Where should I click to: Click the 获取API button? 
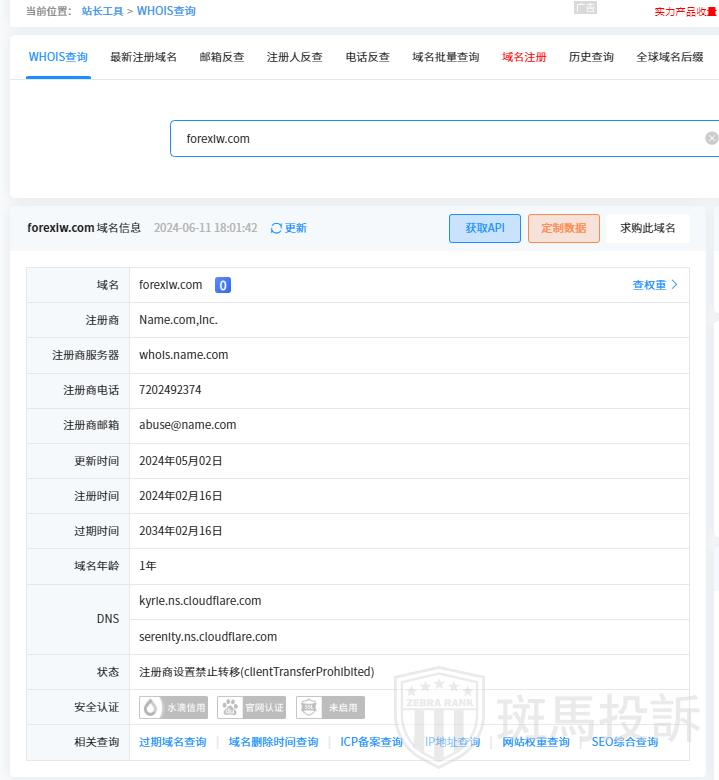click(485, 228)
